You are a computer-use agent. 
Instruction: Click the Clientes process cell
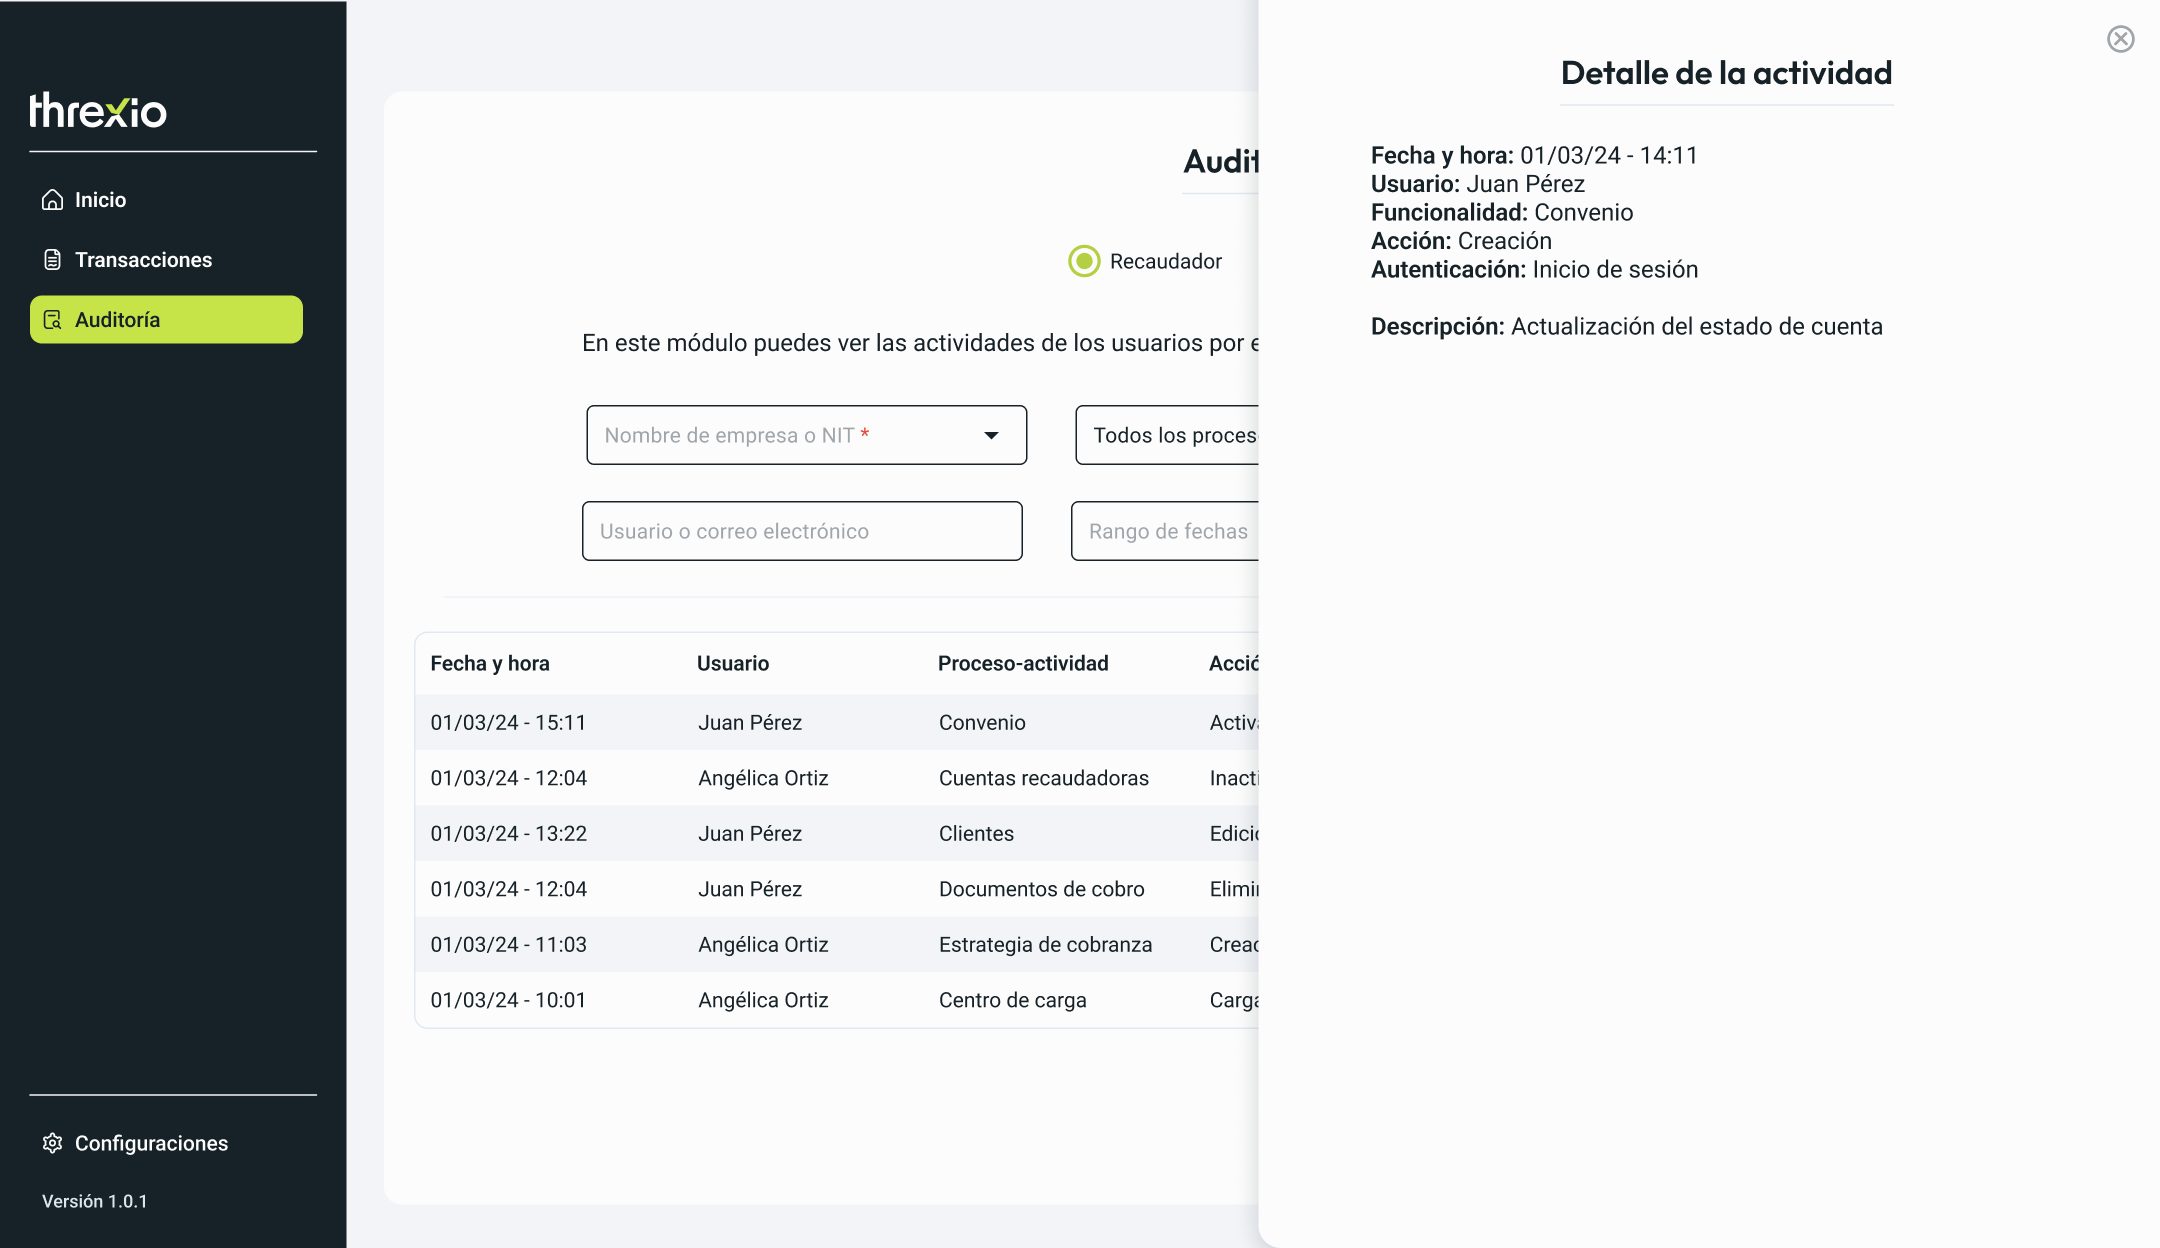pos(976,833)
